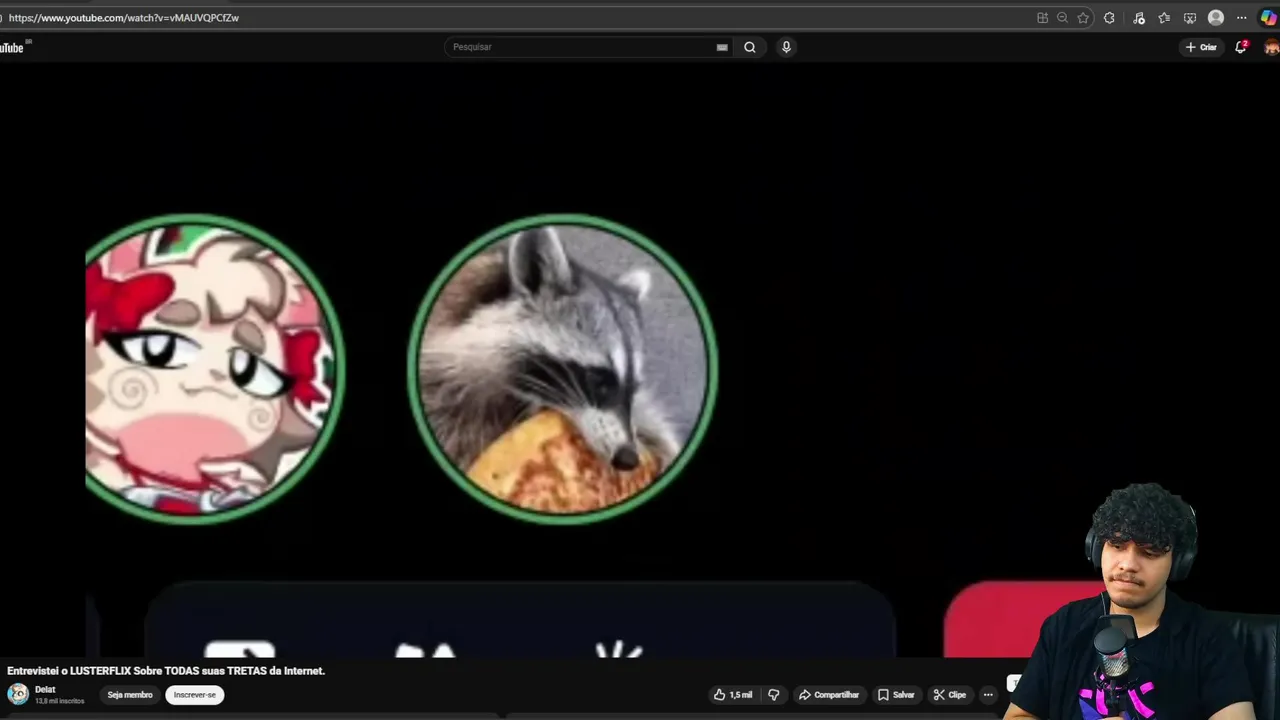Screen dimensions: 1280x720
Task: Open the Copilot icon
Action: 1268,18
